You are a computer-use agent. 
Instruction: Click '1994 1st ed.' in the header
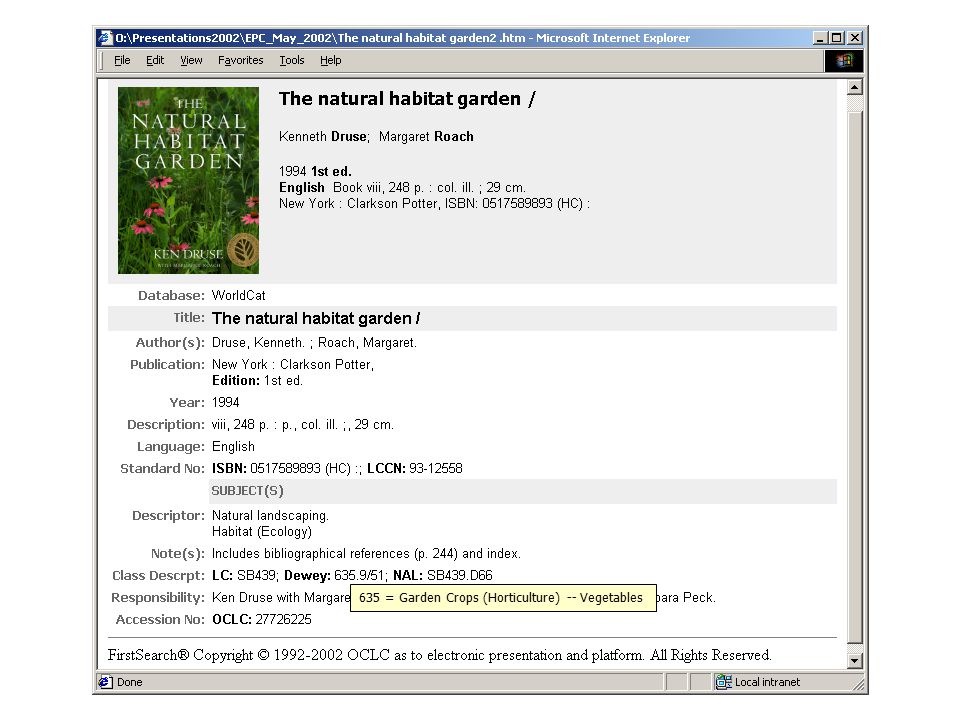click(315, 171)
